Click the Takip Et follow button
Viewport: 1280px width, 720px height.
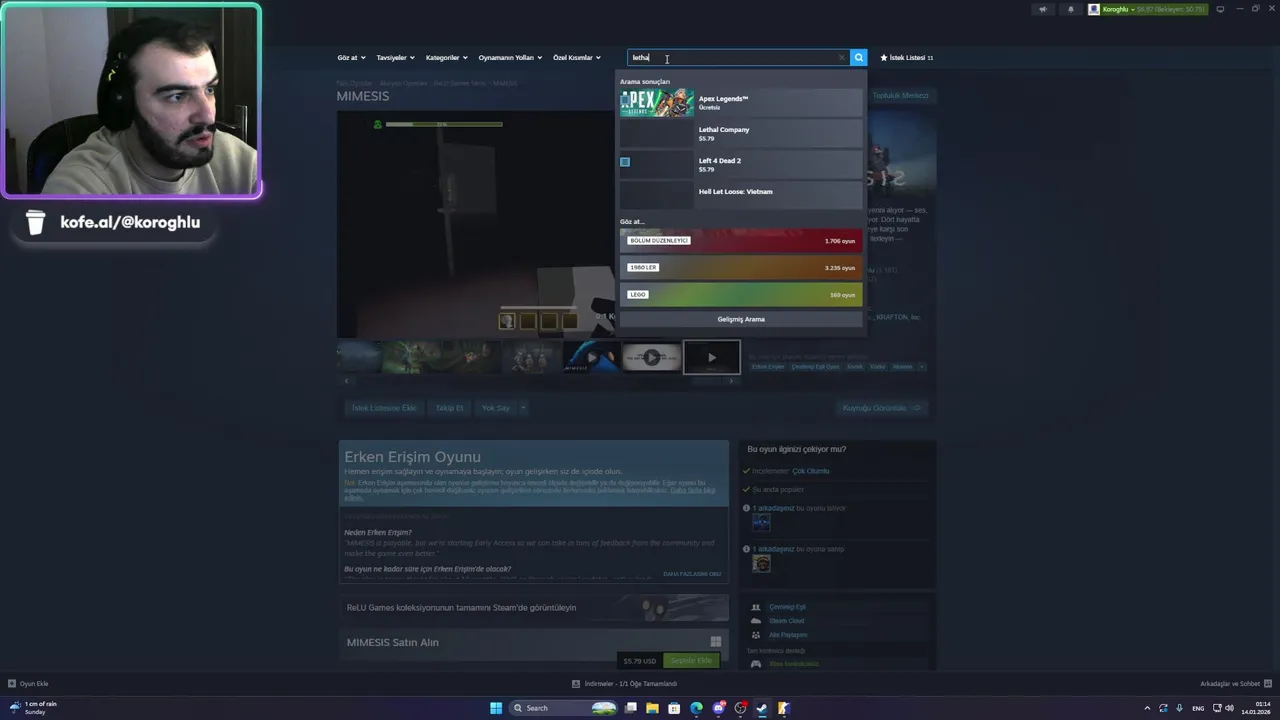[449, 408]
